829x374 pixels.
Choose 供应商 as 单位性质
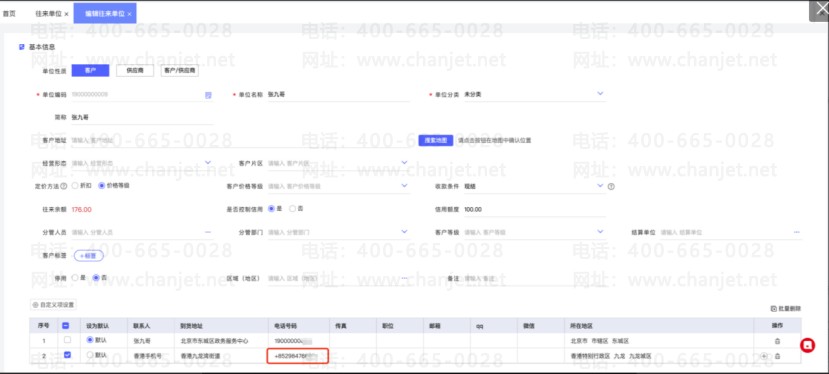click(135, 70)
